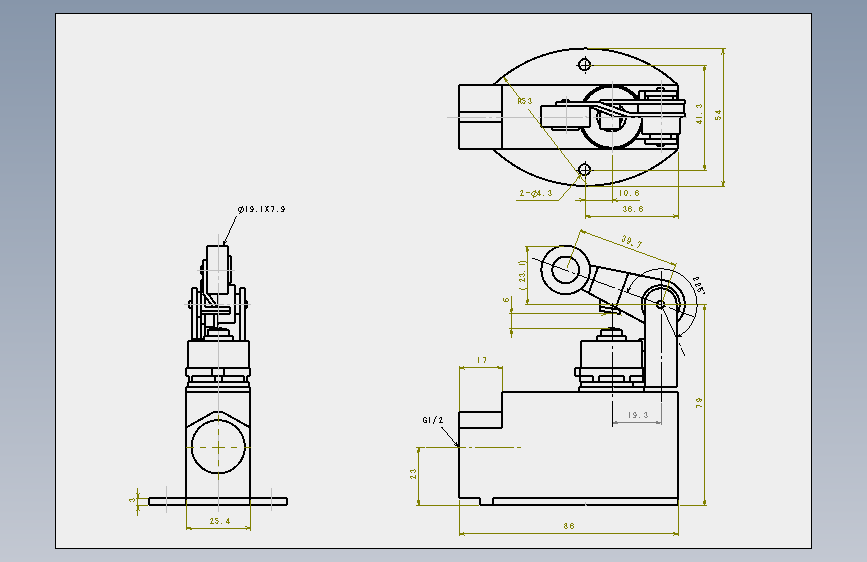Click the (23.1) reference dimension
The width and height of the screenshot is (867, 562).
(x=523, y=275)
